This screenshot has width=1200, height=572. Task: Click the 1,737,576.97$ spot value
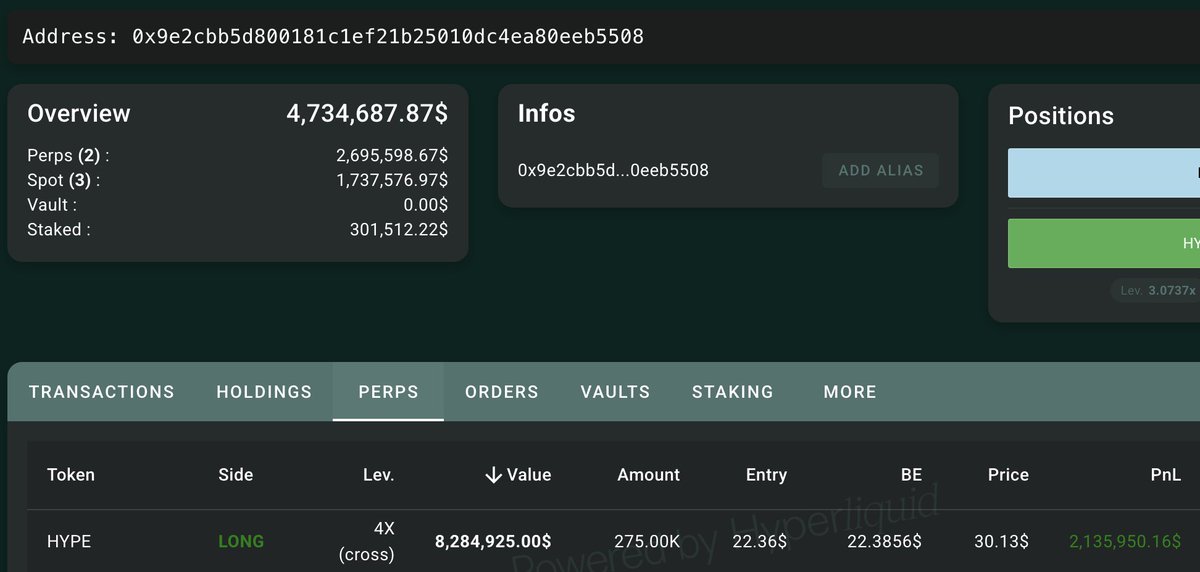393,181
